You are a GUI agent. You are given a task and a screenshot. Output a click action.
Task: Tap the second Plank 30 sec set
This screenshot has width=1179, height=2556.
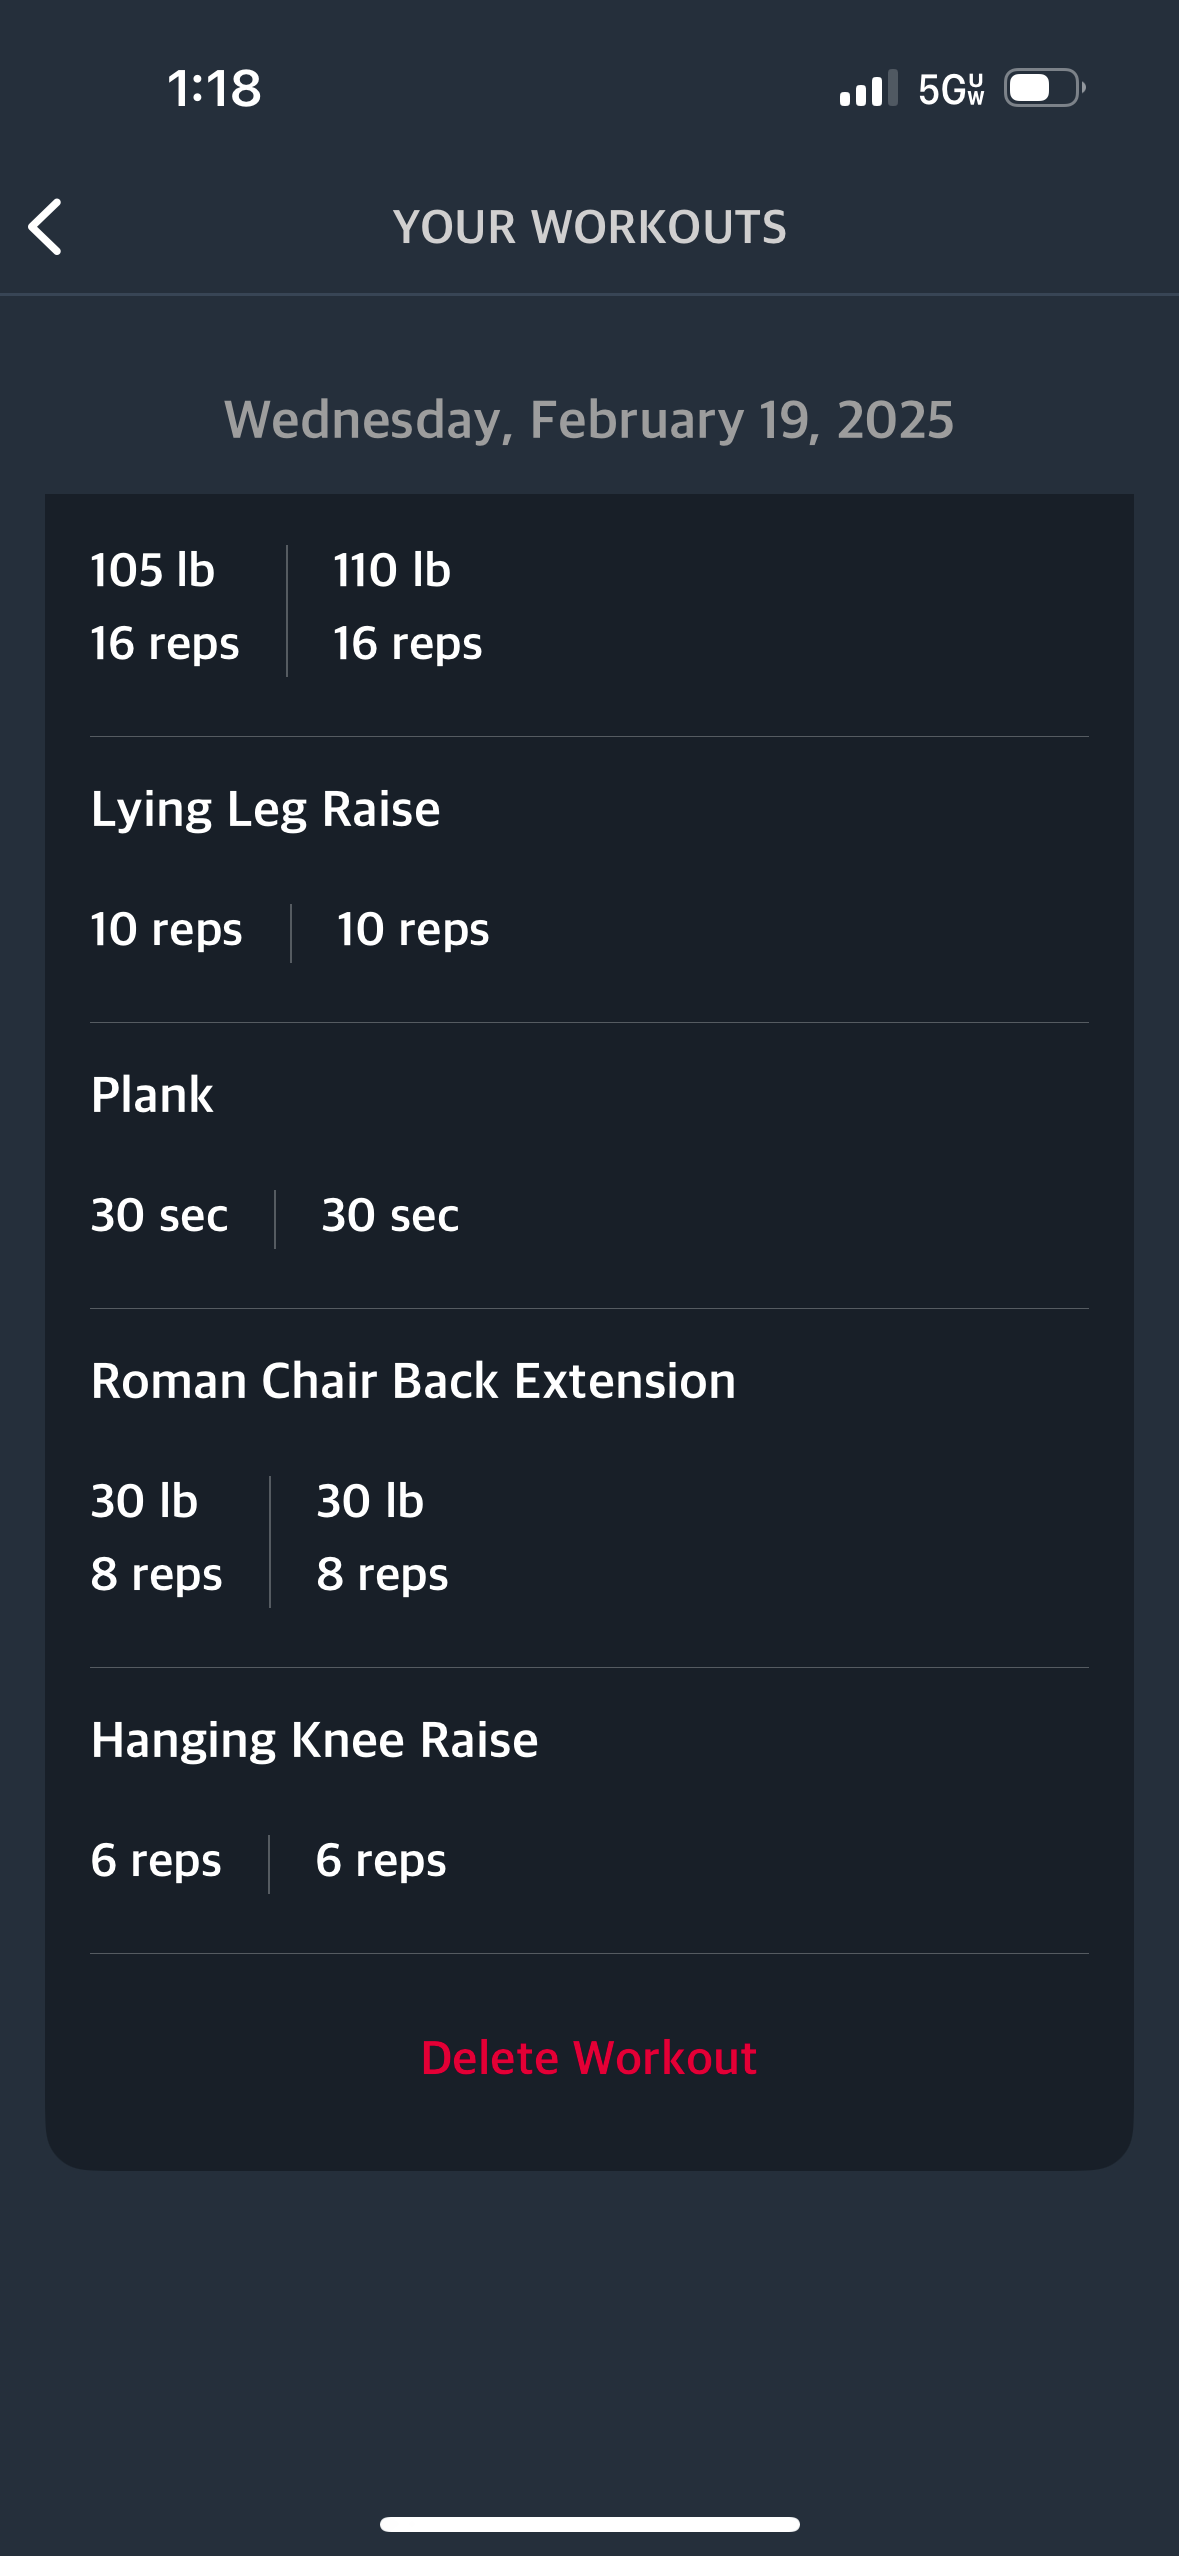390,1215
